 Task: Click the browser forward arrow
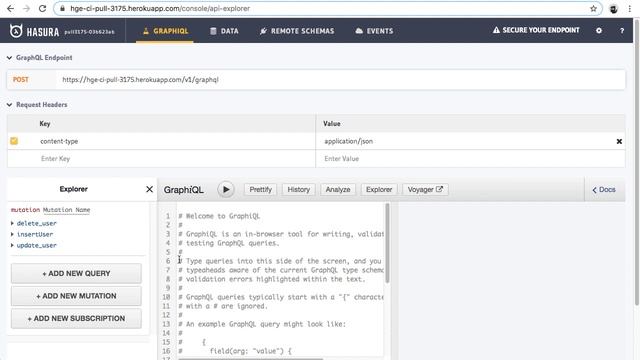[27, 8]
